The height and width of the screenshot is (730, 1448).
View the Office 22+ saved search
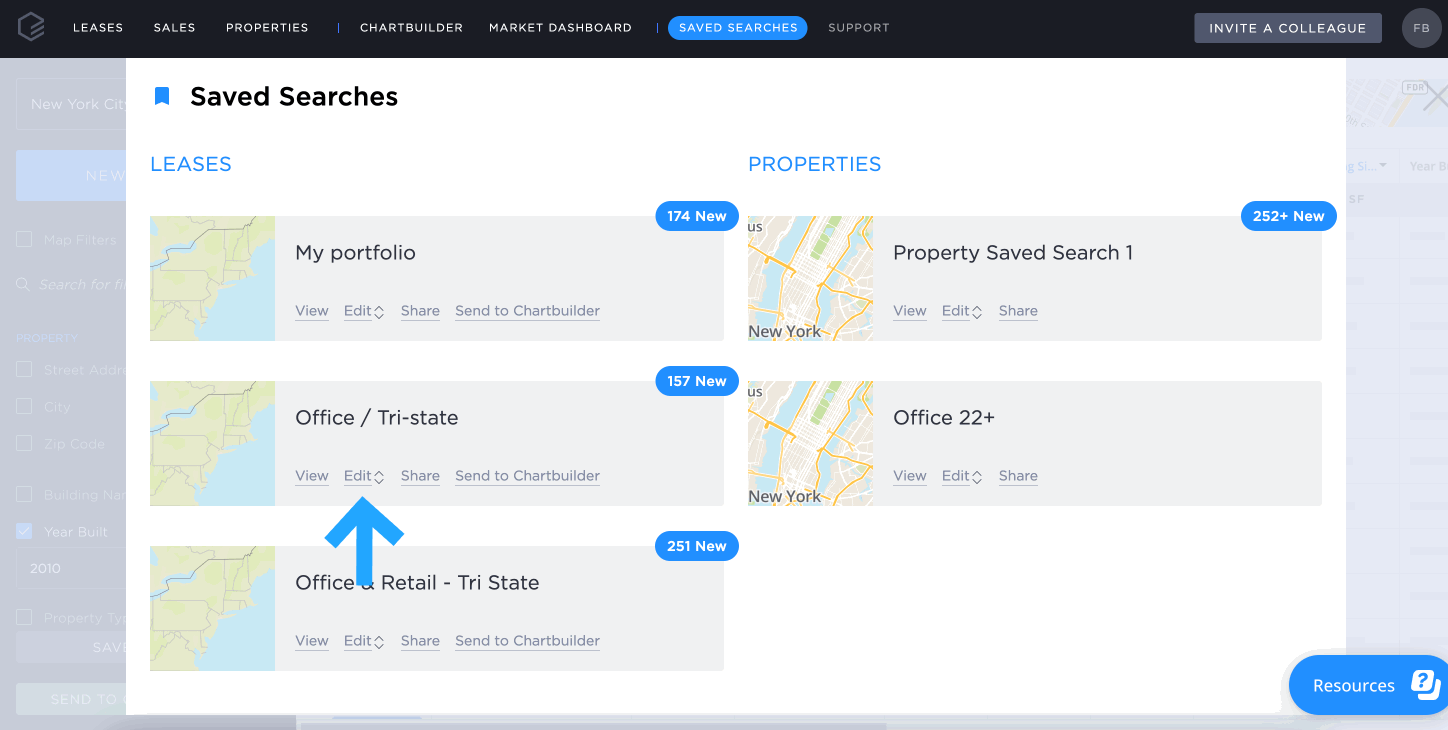coord(910,476)
